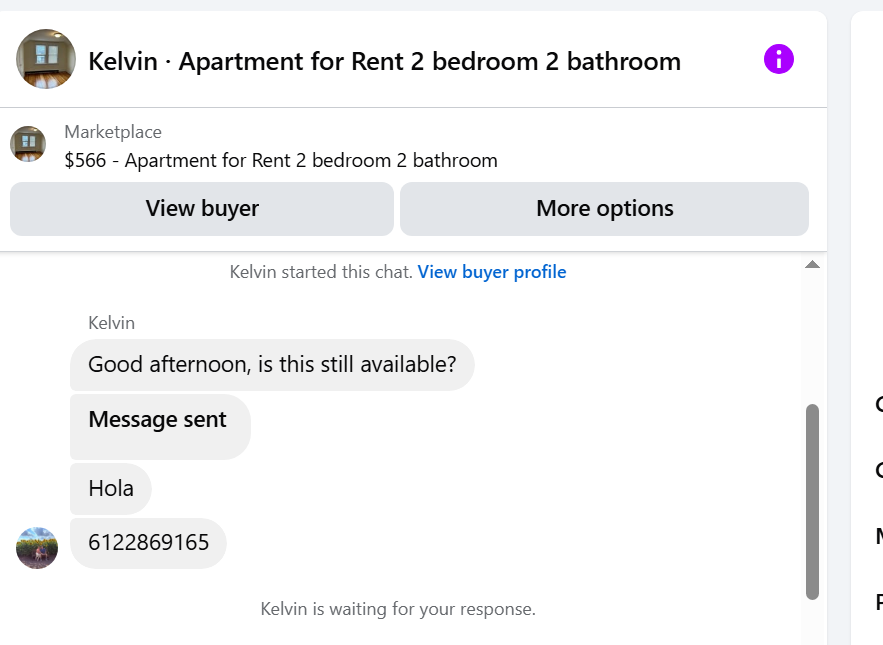883x645 pixels.
Task: Click the 6122869165 phone number message
Action: (149, 543)
